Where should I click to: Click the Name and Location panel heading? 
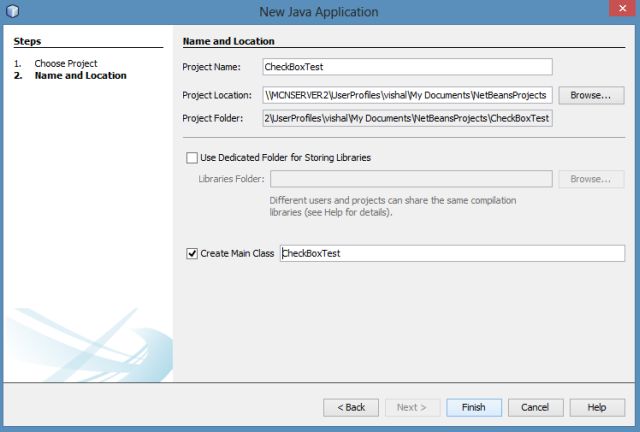click(229, 41)
